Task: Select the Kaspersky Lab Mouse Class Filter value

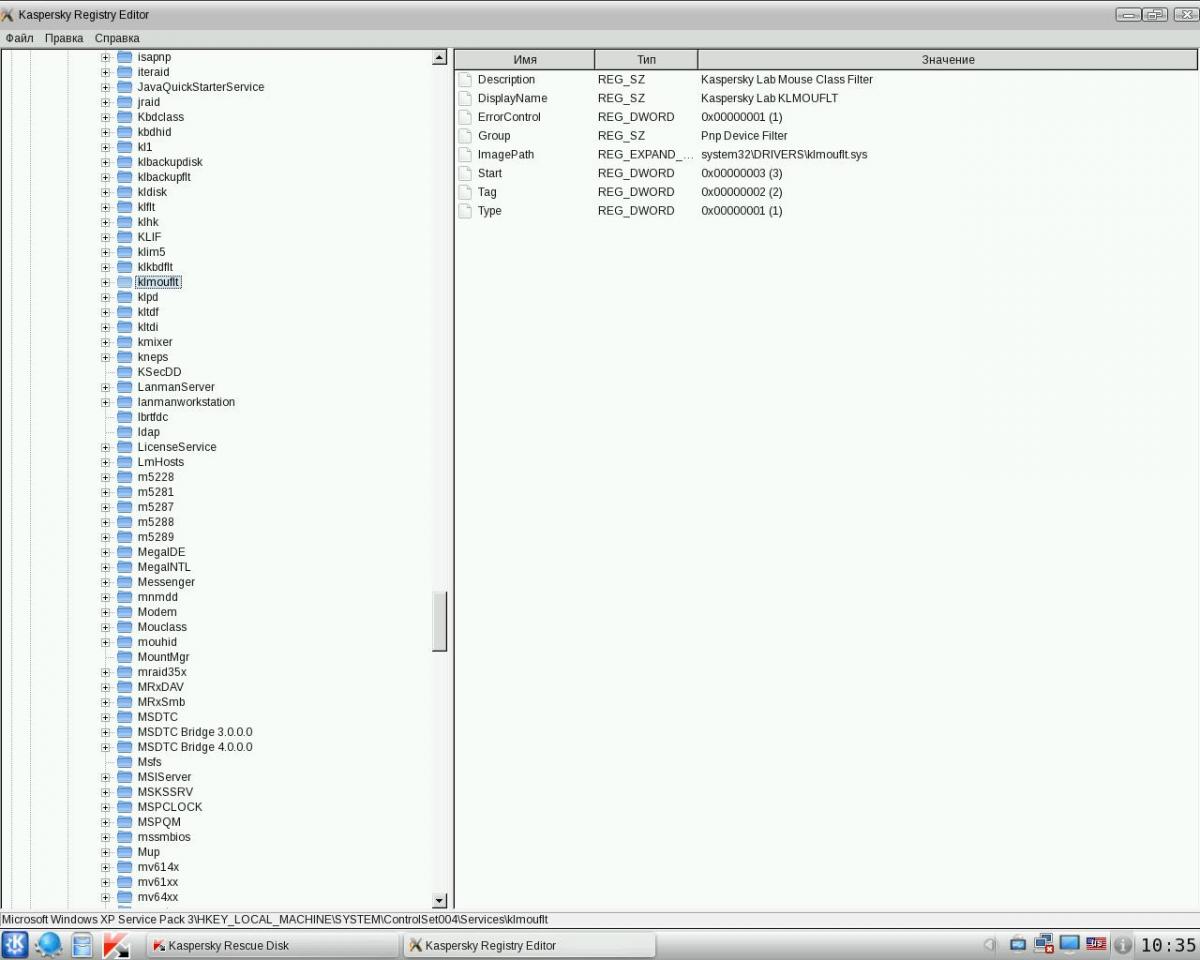Action: click(787, 79)
